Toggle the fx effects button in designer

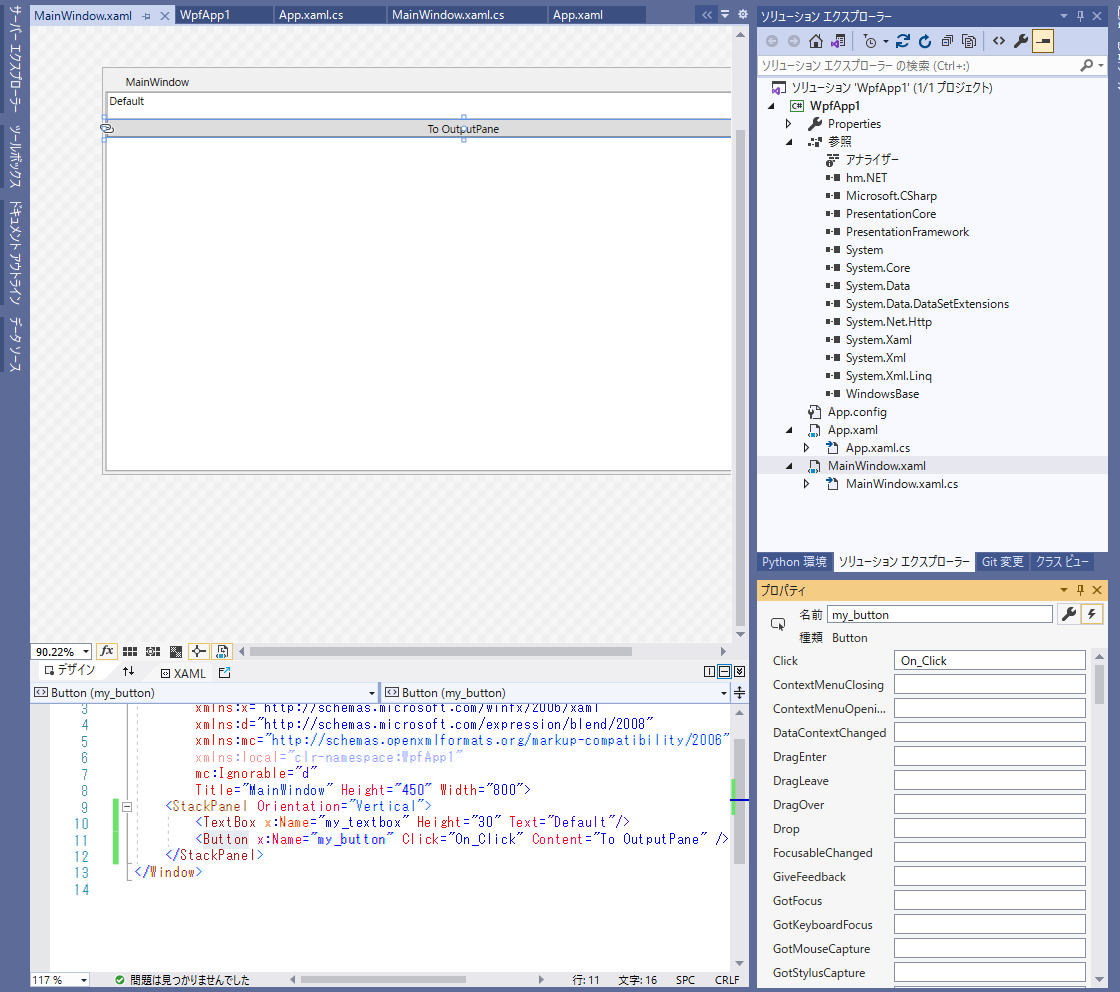(107, 651)
